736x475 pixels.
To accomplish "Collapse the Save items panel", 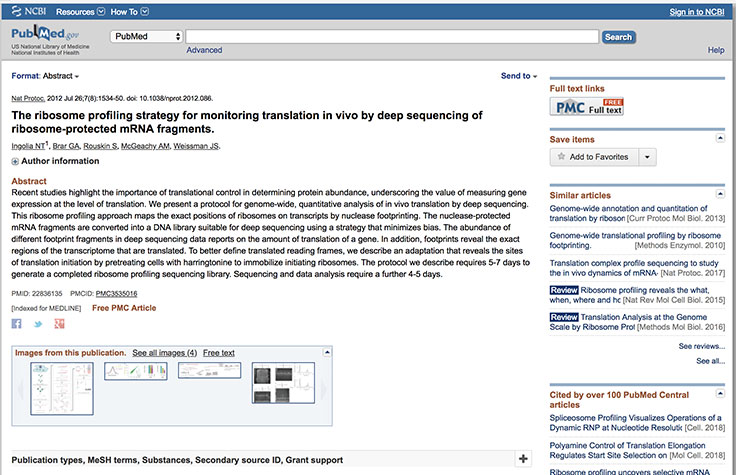I will pyautogui.click(x=722, y=140).
